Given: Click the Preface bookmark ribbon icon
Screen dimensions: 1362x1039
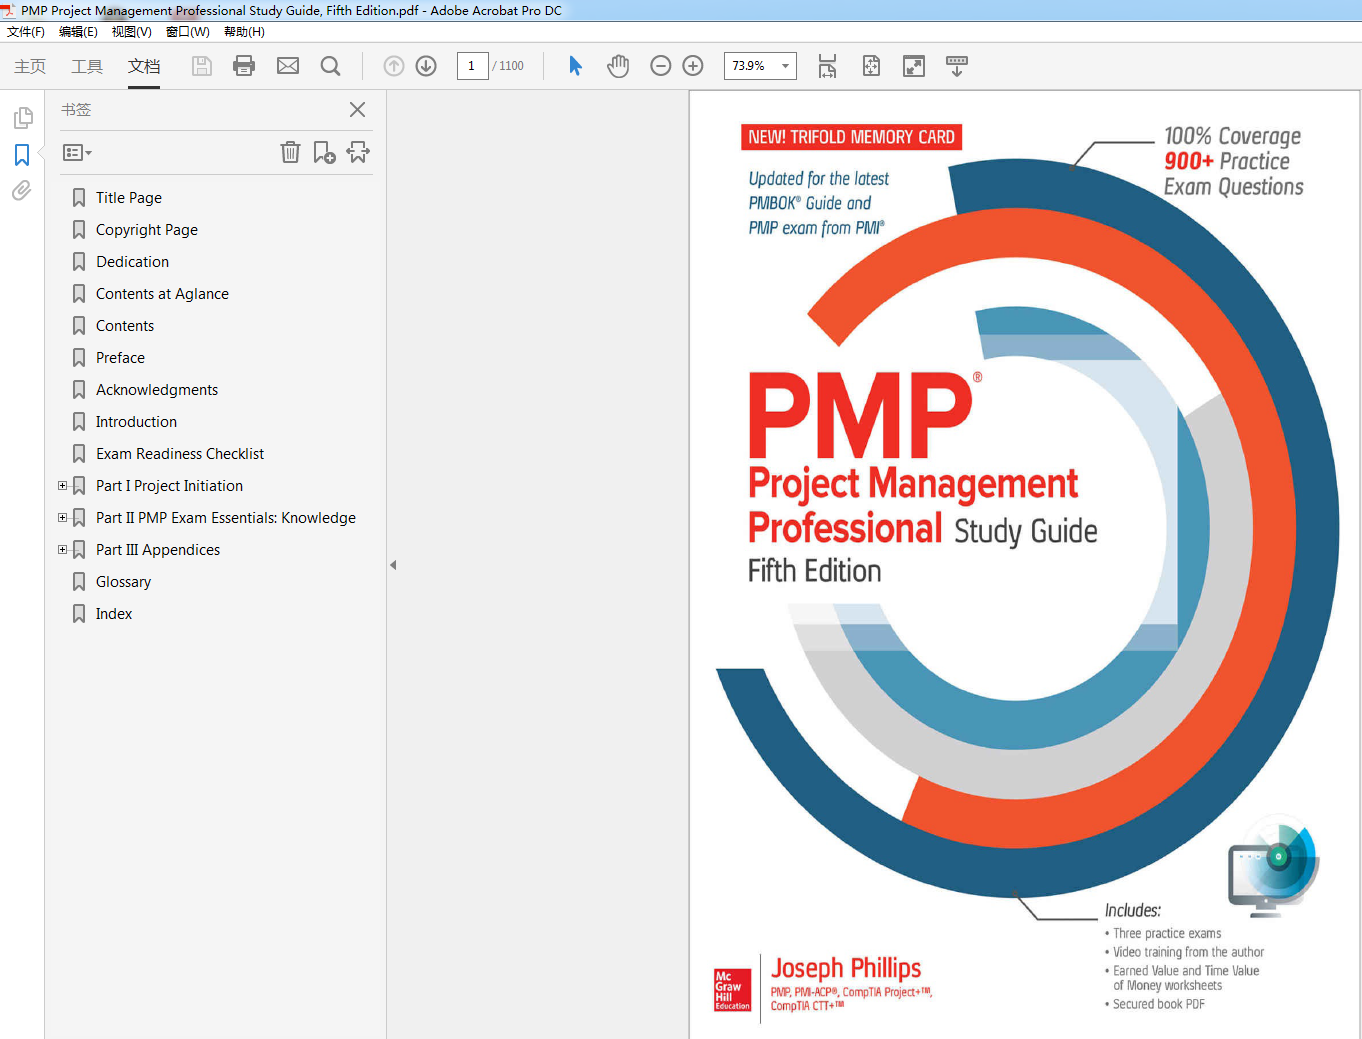Looking at the screenshot, I should tap(79, 358).
